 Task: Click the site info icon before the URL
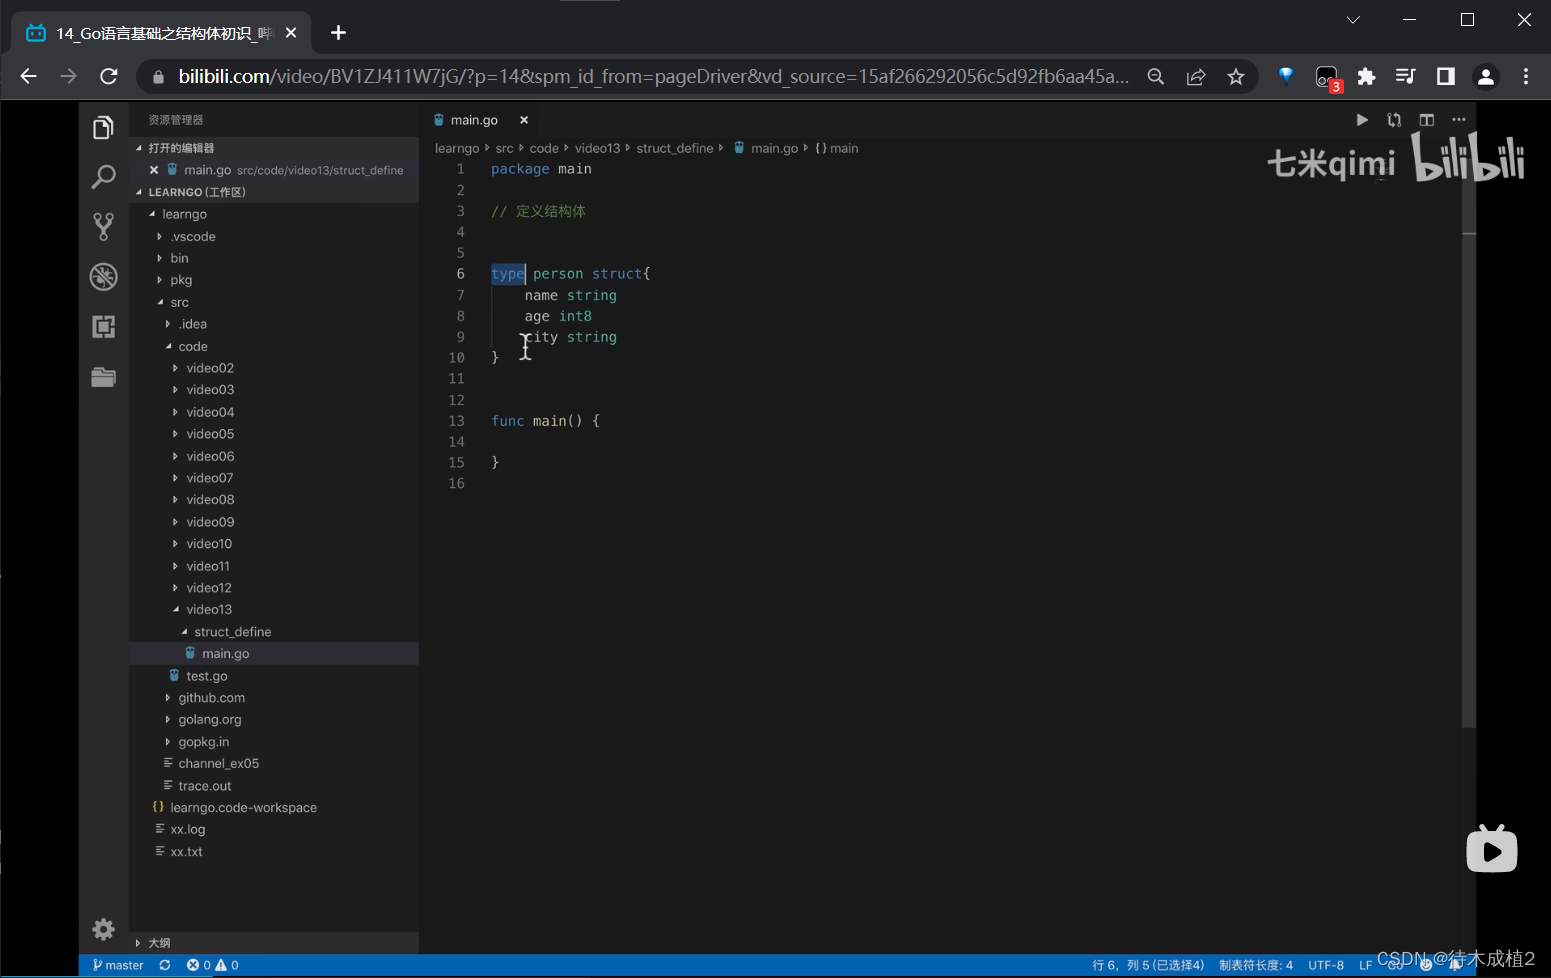[157, 77]
